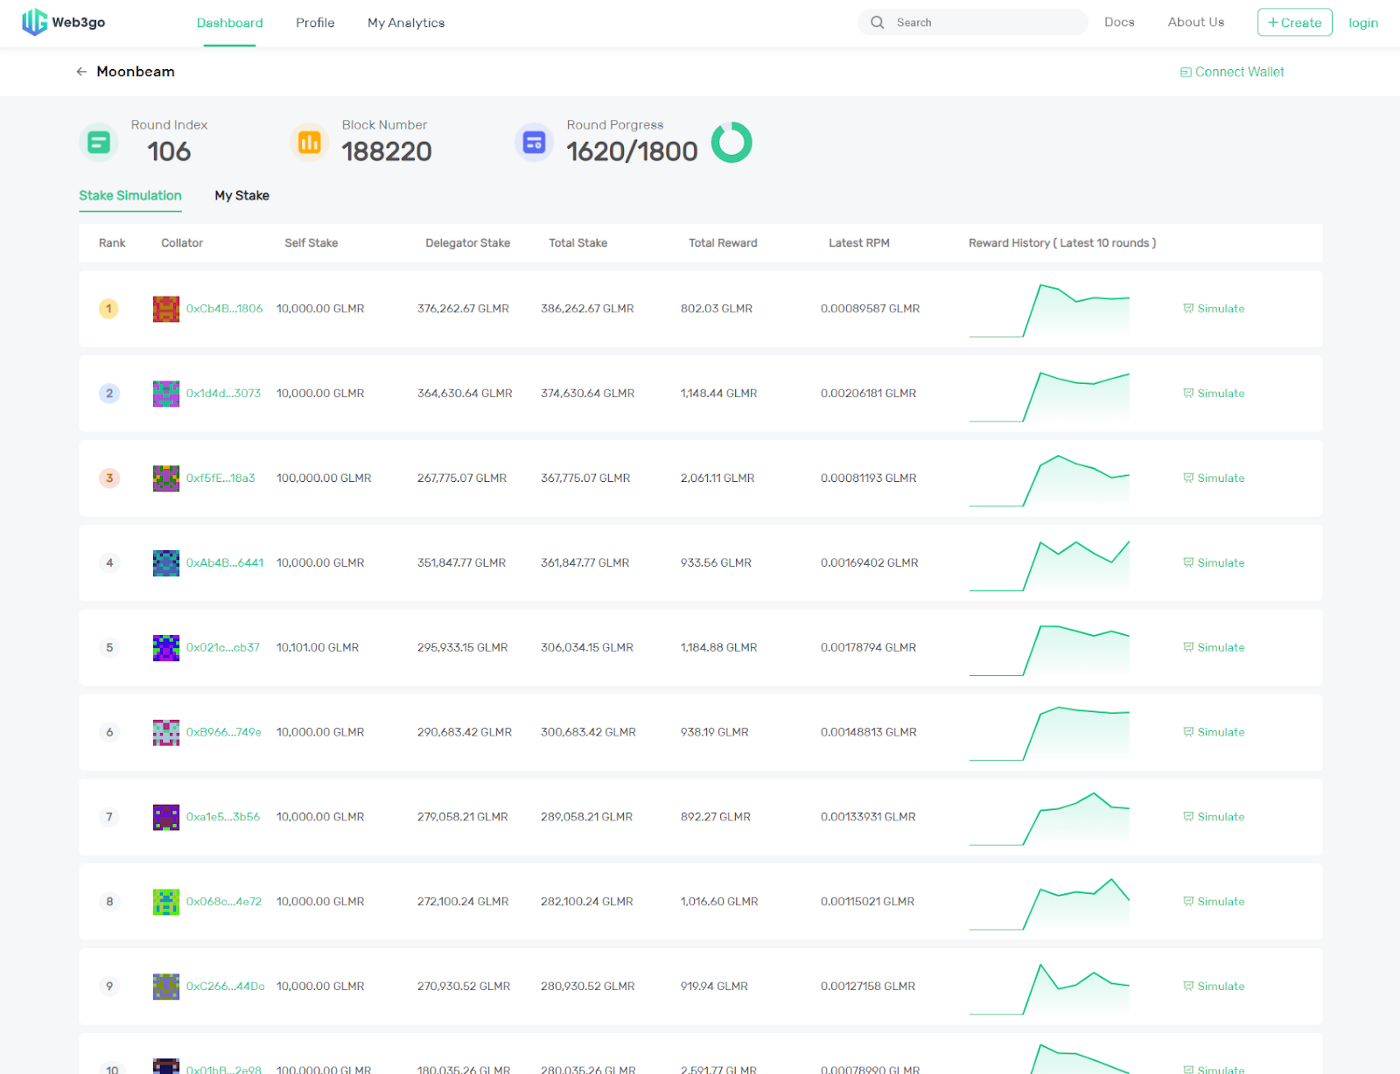
Task: Open the My Analytics menu item
Action: (x=406, y=23)
